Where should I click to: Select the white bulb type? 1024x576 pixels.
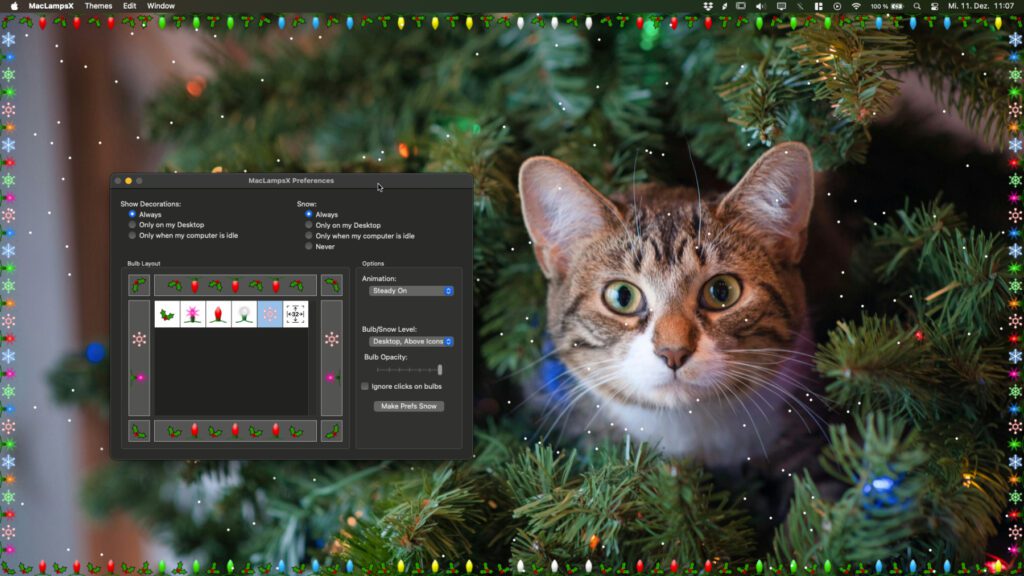tap(245, 313)
